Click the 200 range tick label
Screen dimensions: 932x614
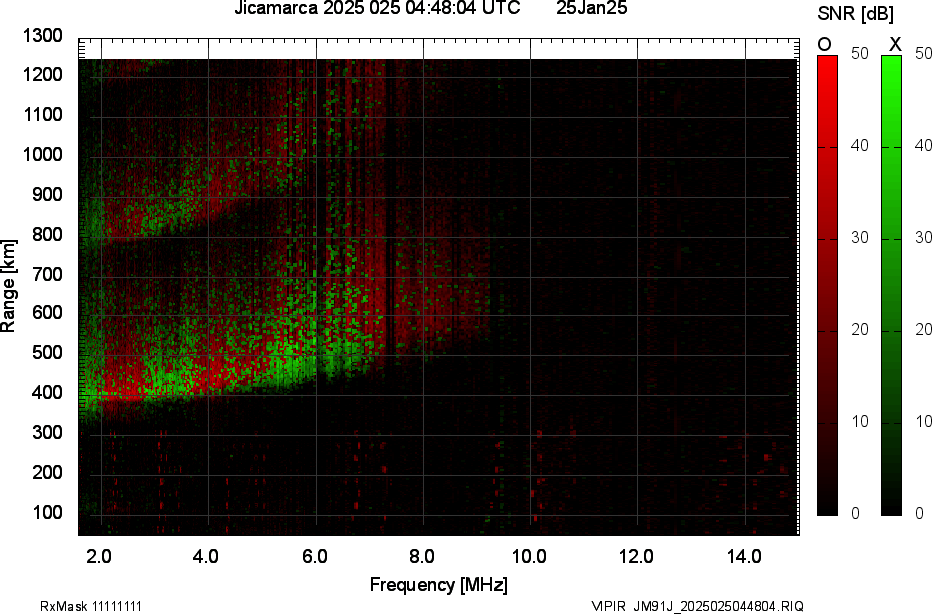pos(47,472)
